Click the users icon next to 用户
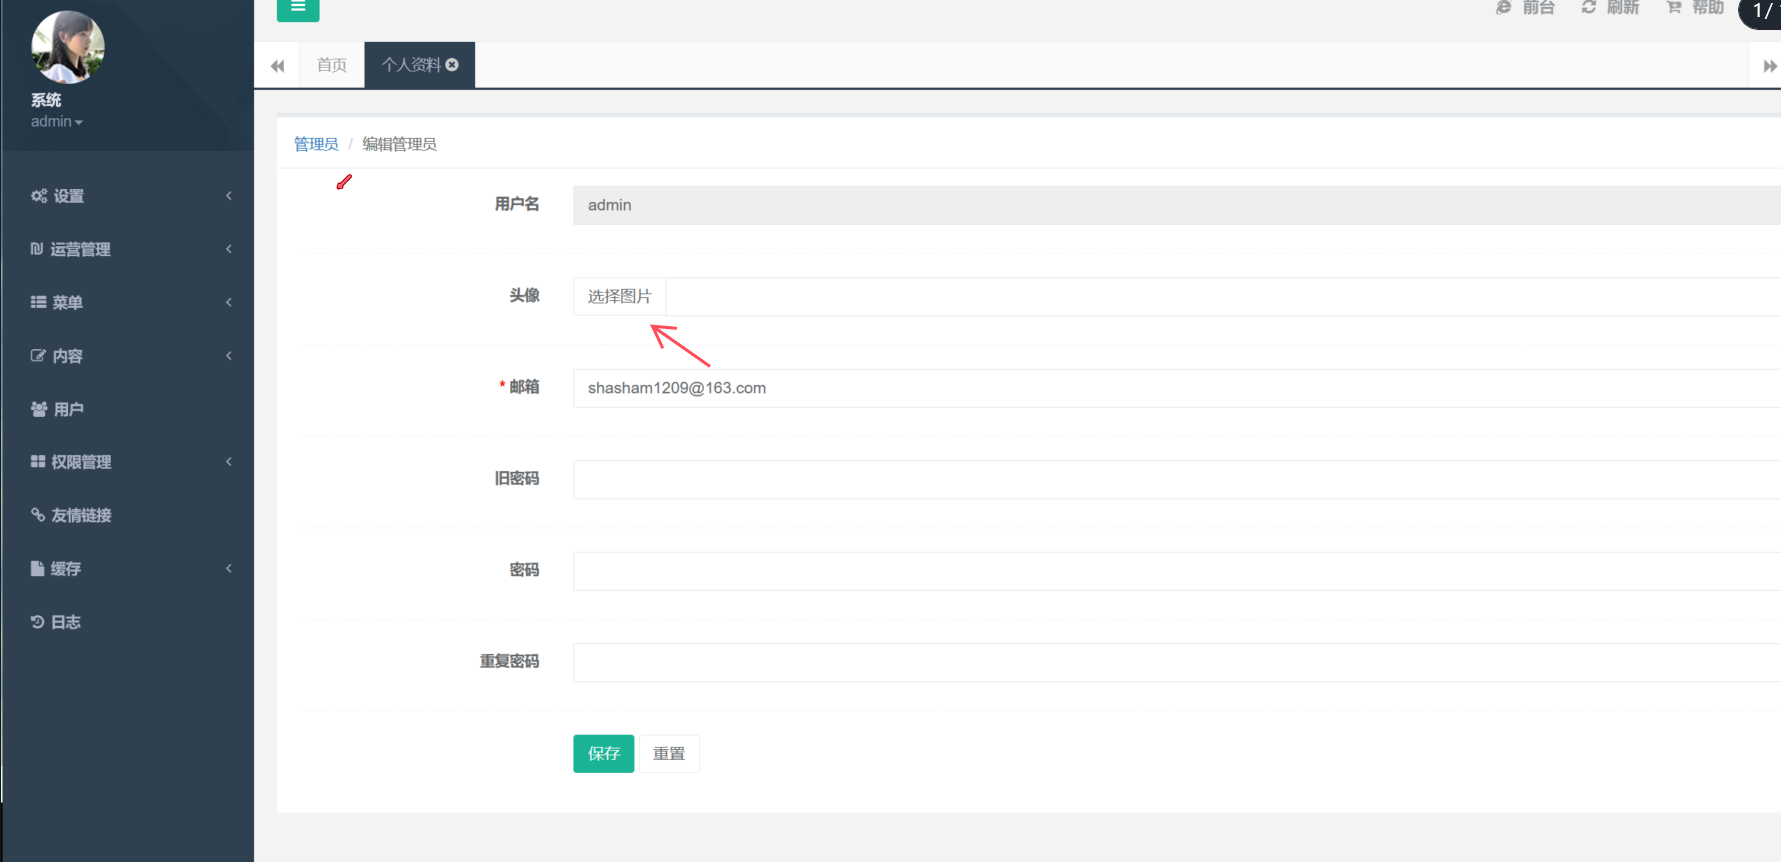The width and height of the screenshot is (1781, 862). point(39,409)
